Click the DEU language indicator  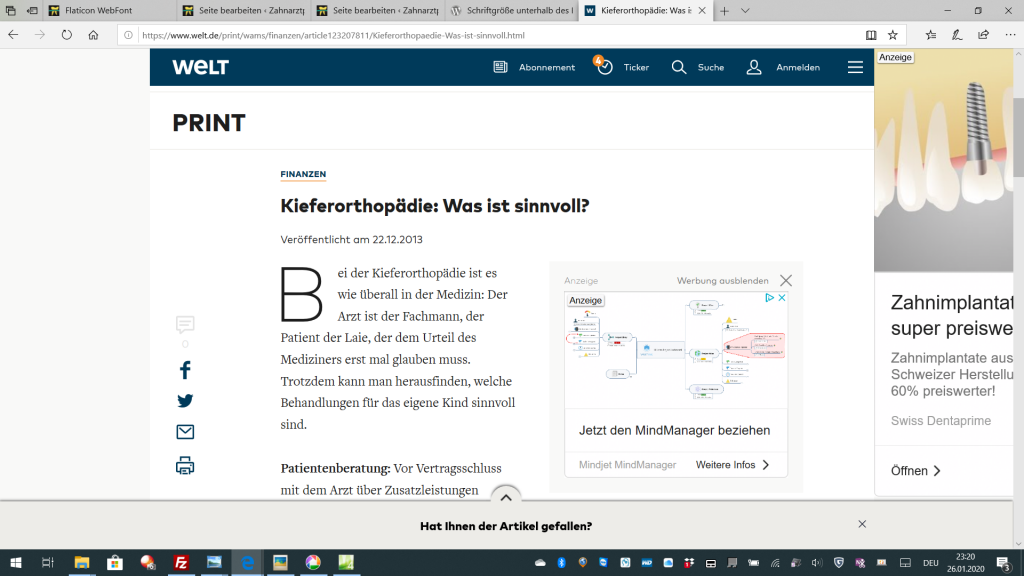coord(931,562)
